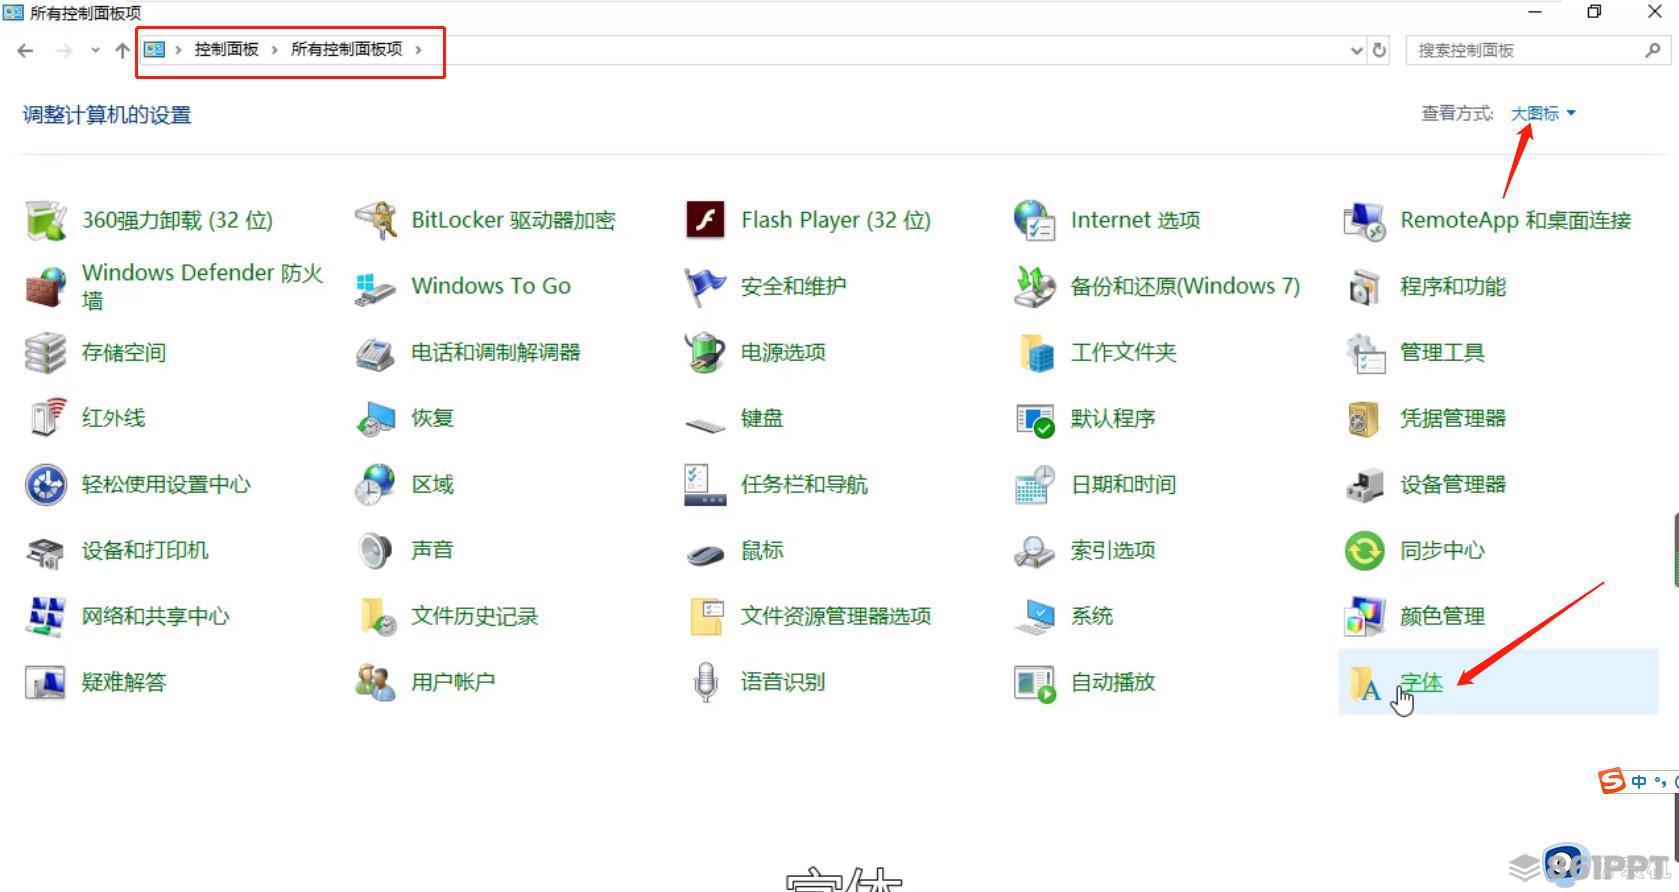Open 任务栏和导航 icon
This screenshot has height=892, width=1679.
tap(705, 484)
